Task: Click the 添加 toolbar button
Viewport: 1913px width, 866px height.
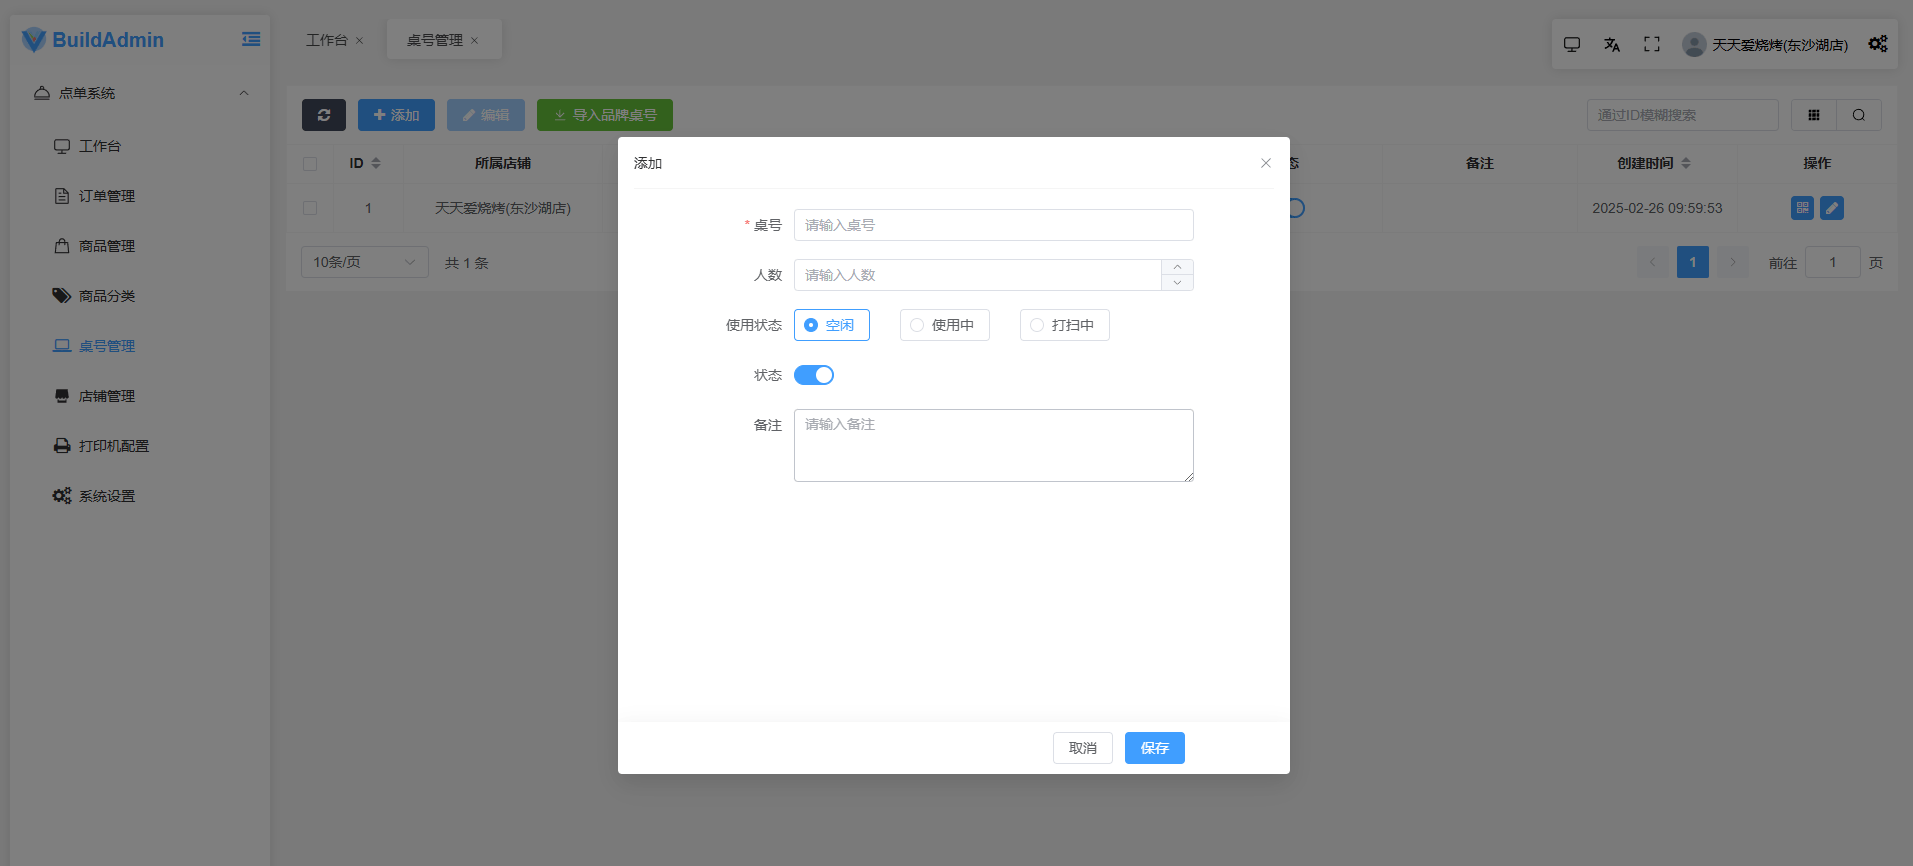Action: pos(396,115)
